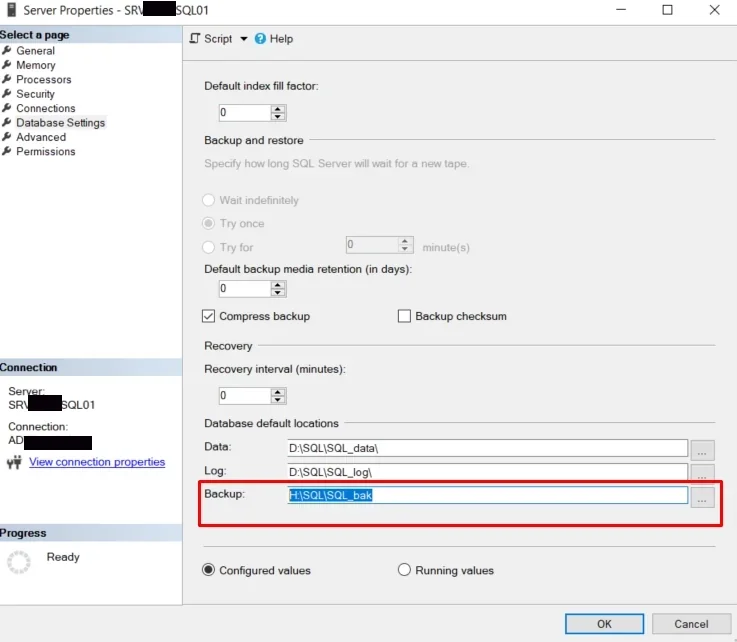Decrease the recovery interval minutes value
Screen dimensions: 737x642
pyautogui.click(x=278, y=399)
